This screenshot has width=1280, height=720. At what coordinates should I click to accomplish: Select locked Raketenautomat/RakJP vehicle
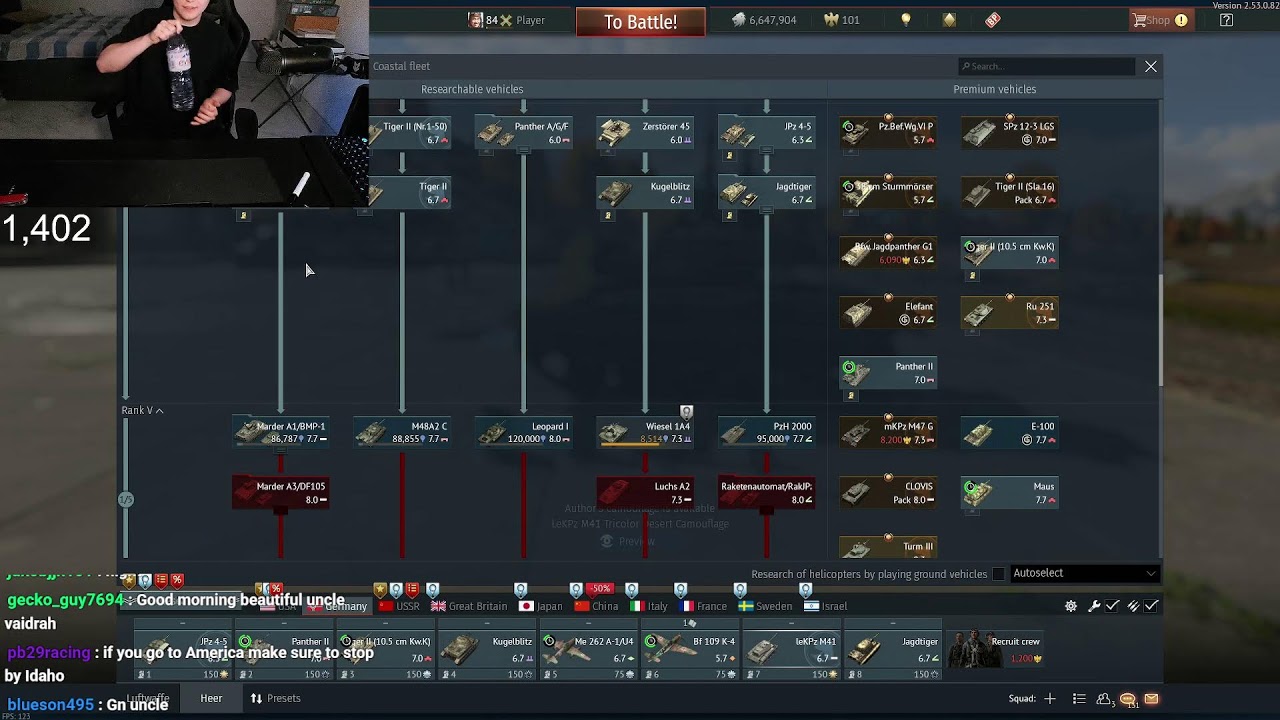tap(766, 493)
